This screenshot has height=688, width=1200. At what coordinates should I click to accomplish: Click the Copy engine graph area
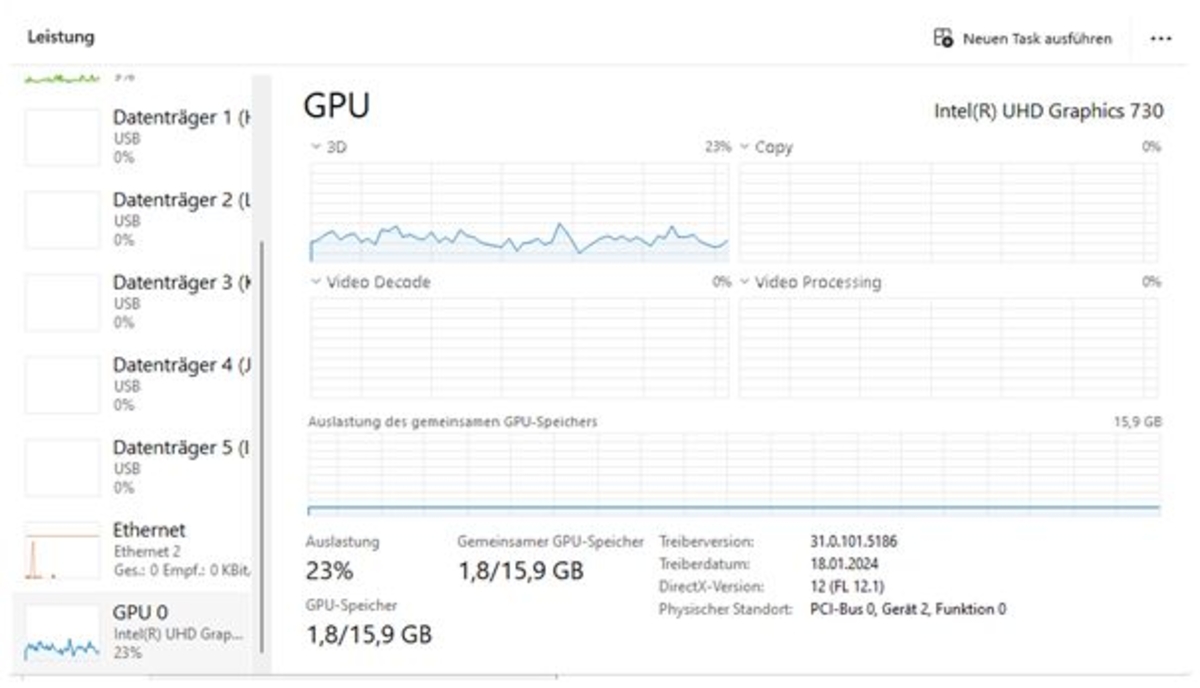(x=949, y=212)
